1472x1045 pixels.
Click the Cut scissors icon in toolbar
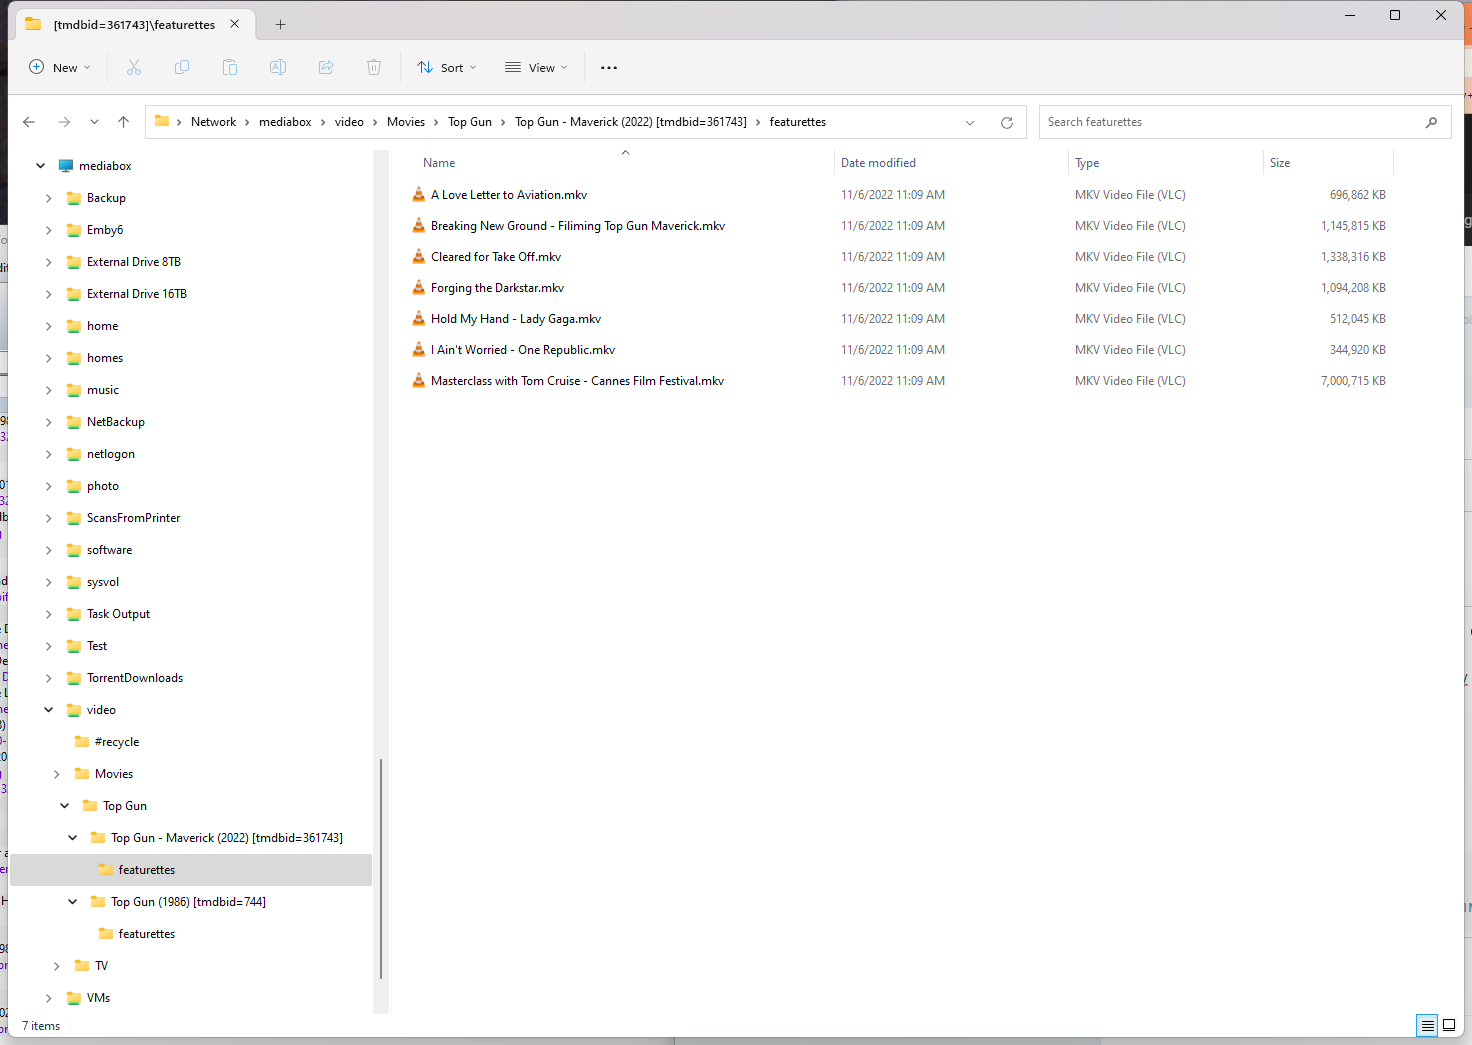(x=134, y=67)
